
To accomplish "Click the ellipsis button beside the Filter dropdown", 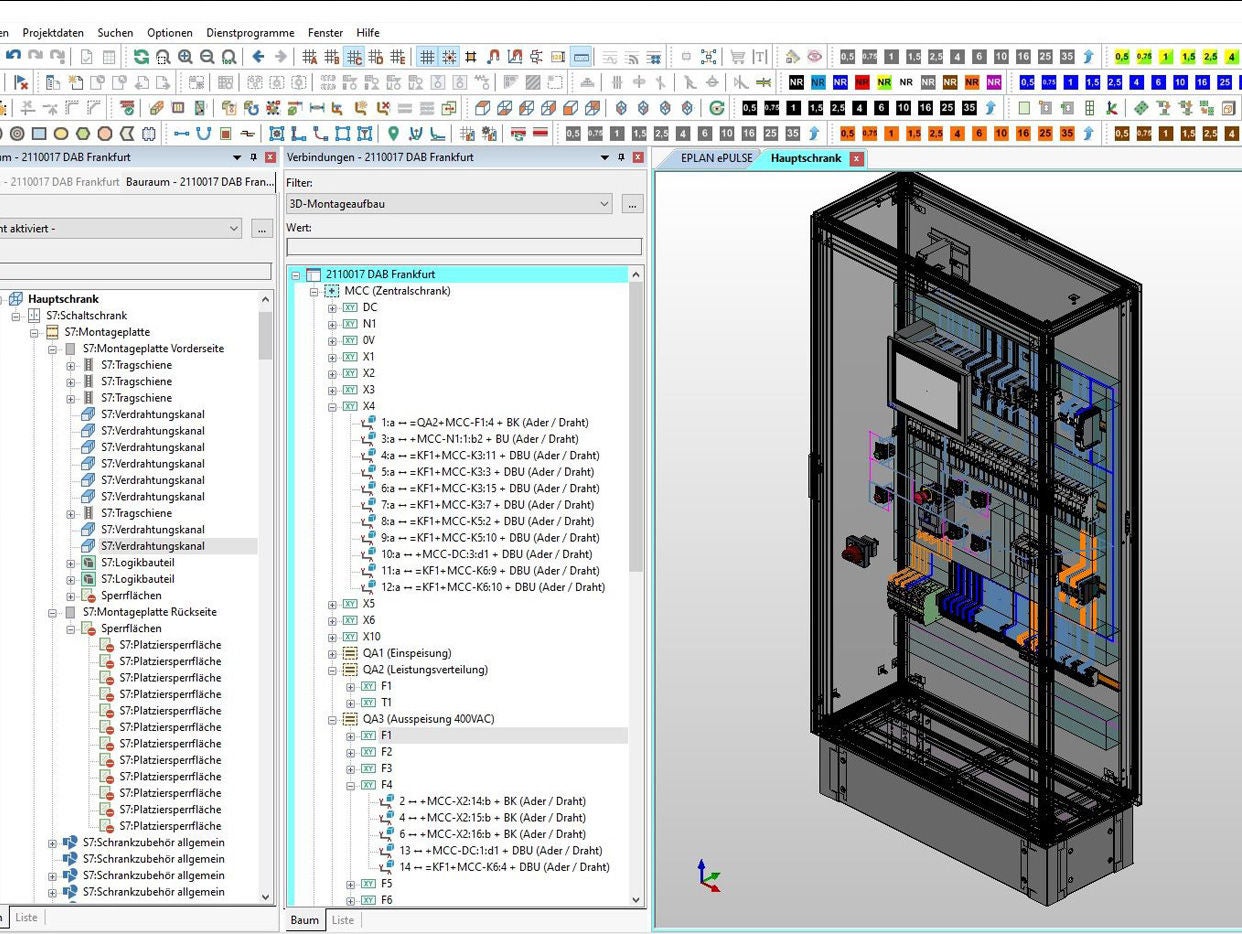I will (631, 203).
